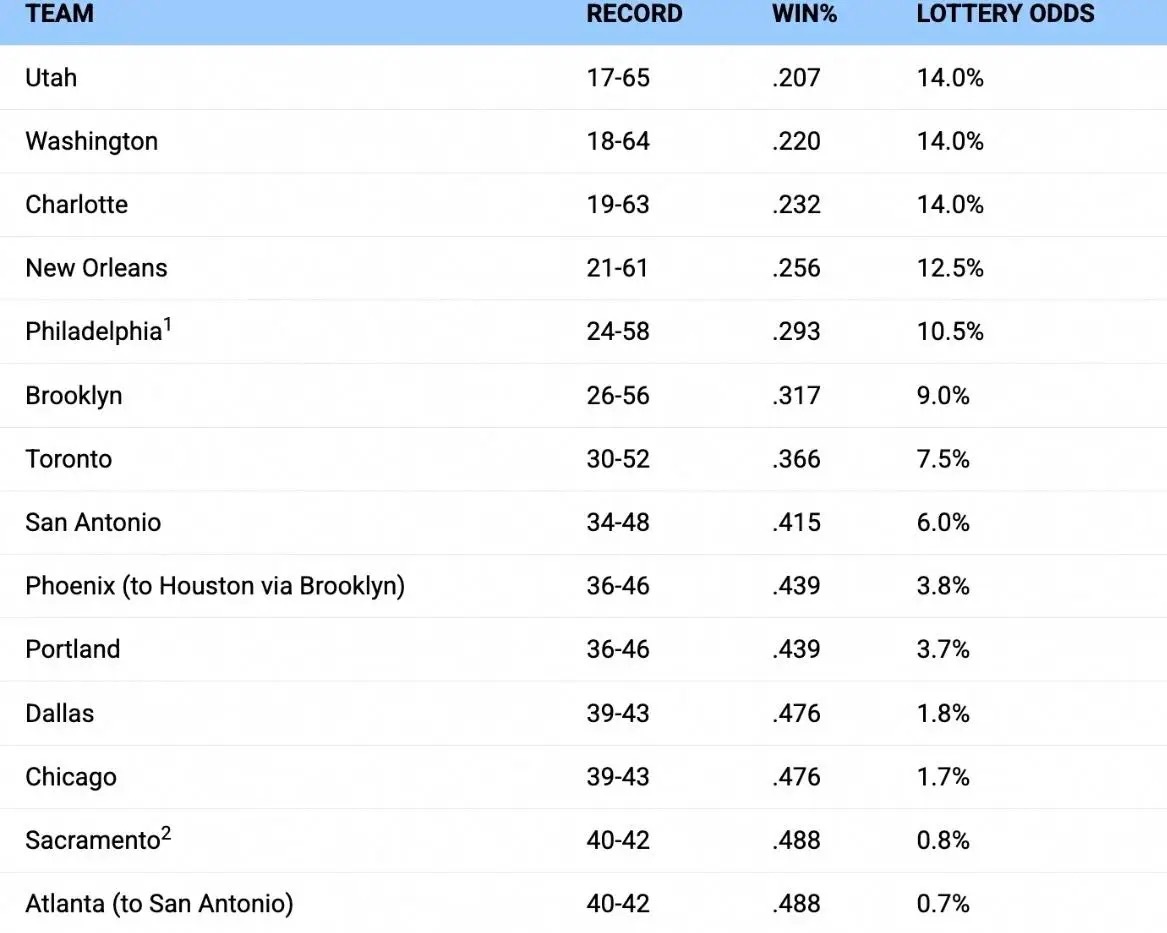Click the Brooklyn team name
The width and height of the screenshot is (1167, 933).
(74, 396)
